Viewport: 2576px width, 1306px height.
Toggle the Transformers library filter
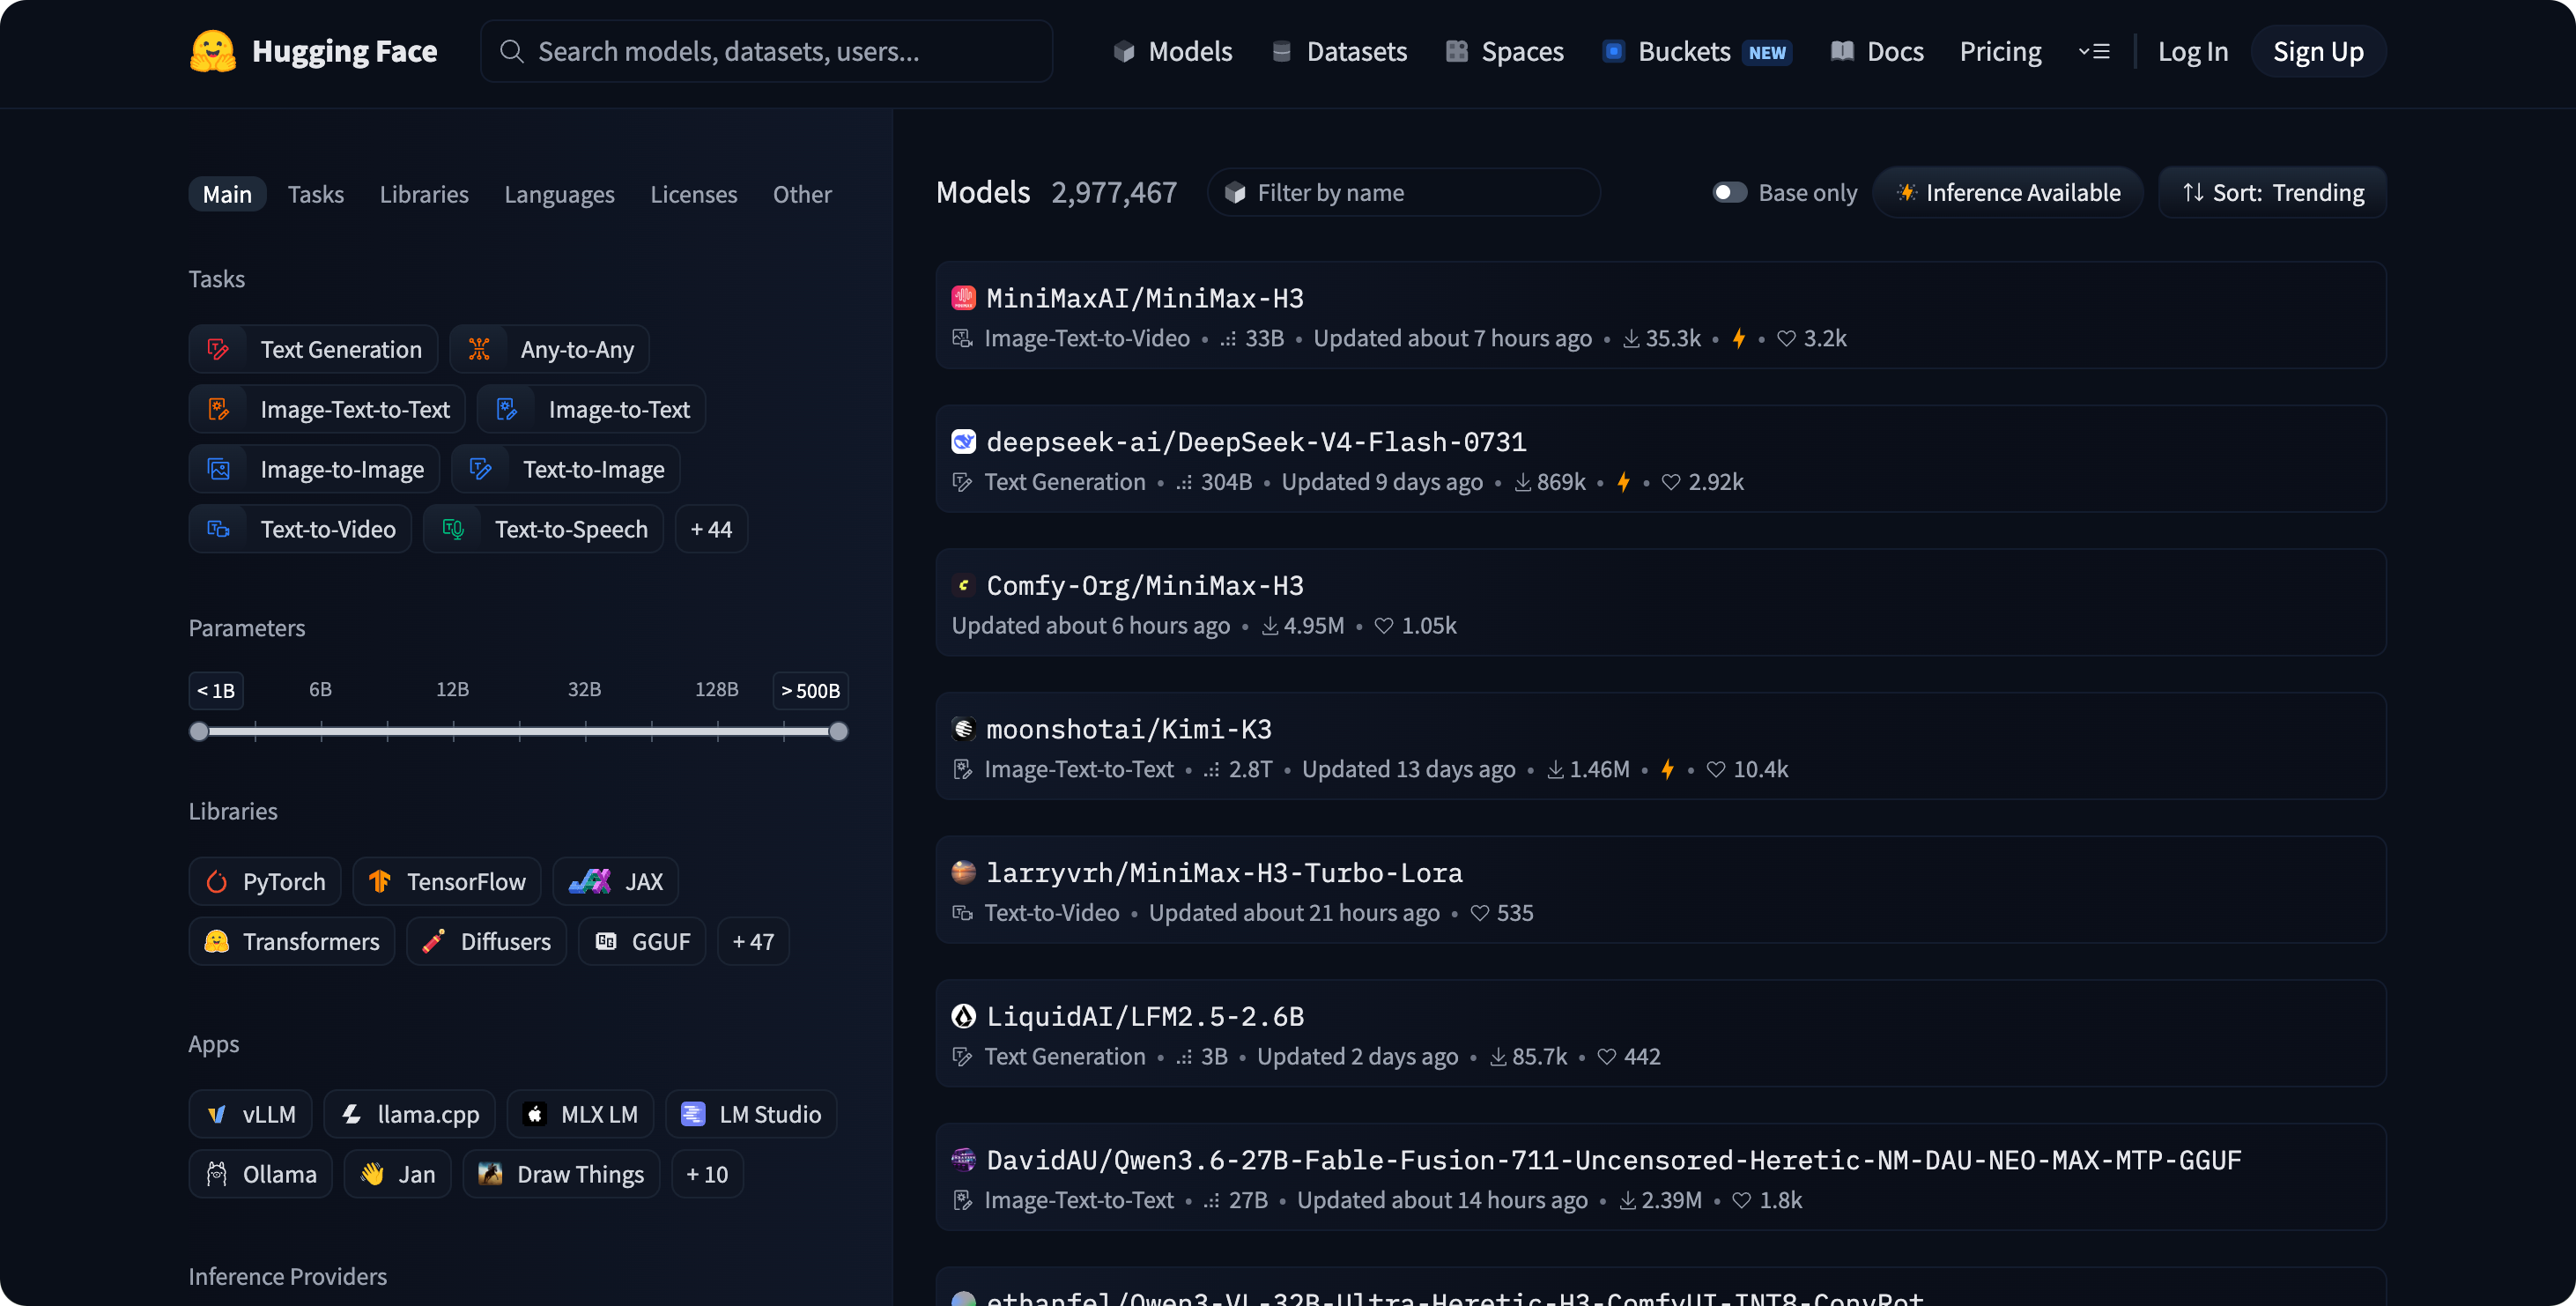292,941
